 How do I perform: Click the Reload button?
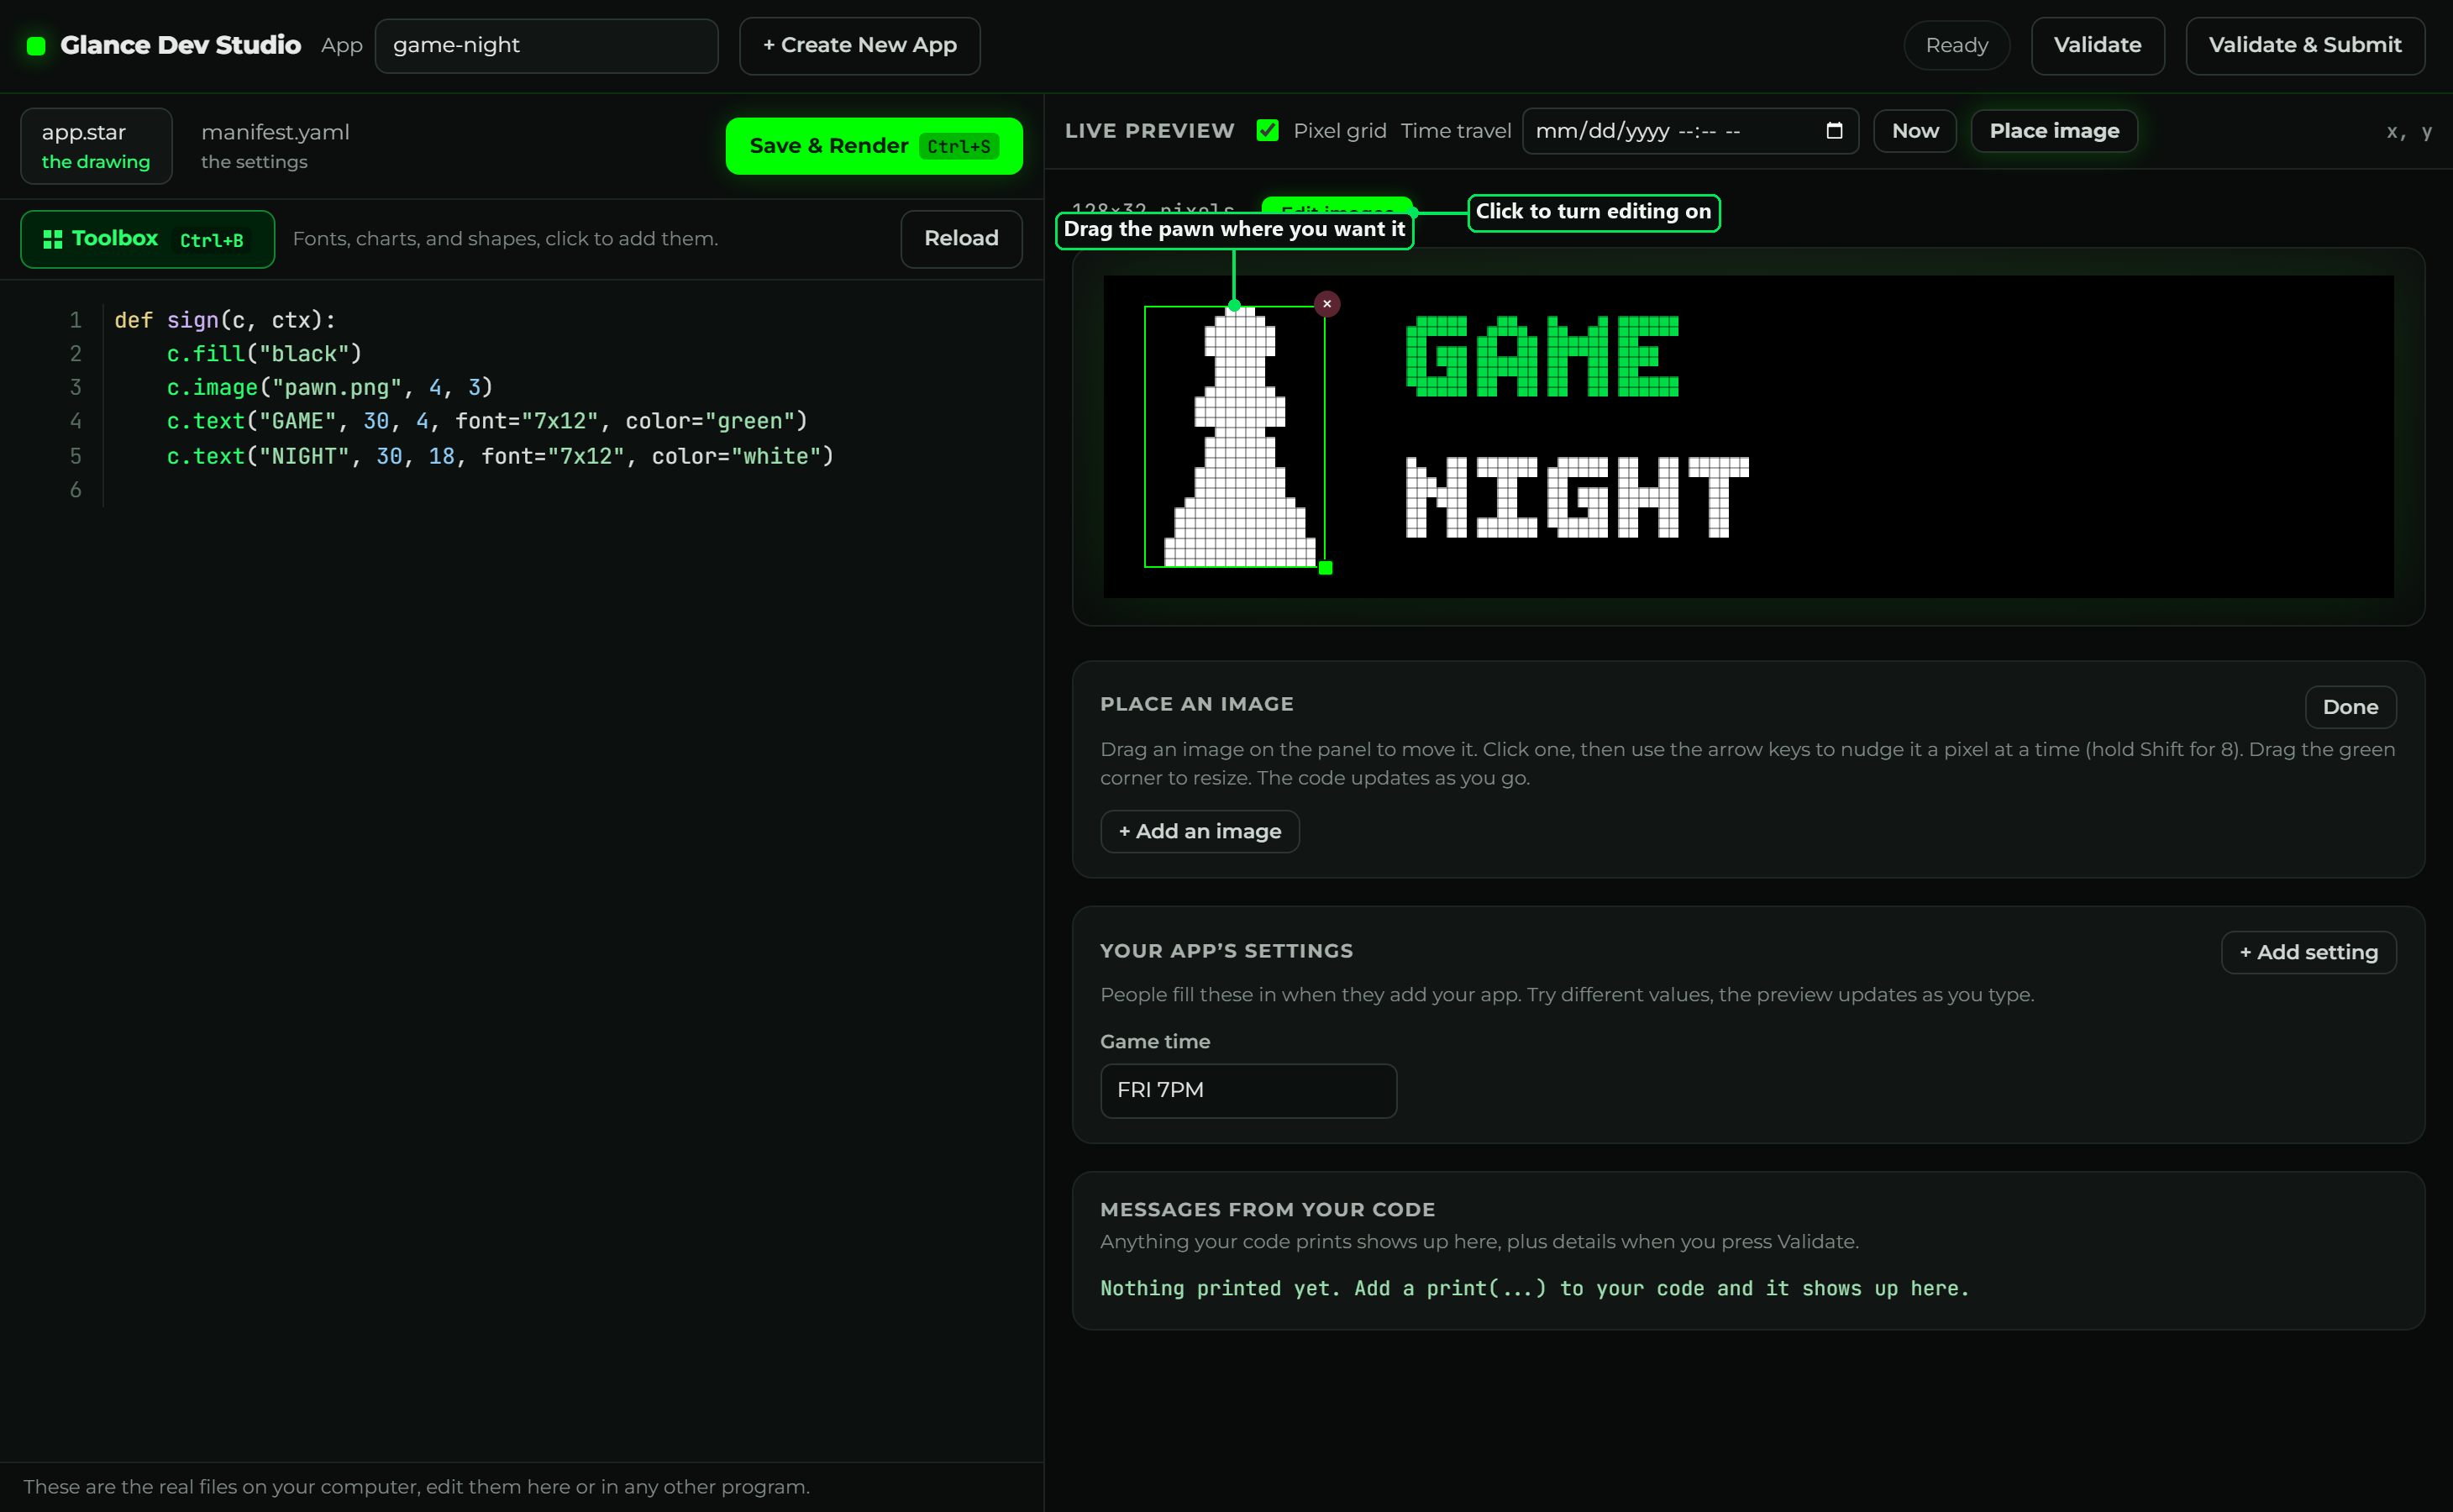click(x=961, y=239)
